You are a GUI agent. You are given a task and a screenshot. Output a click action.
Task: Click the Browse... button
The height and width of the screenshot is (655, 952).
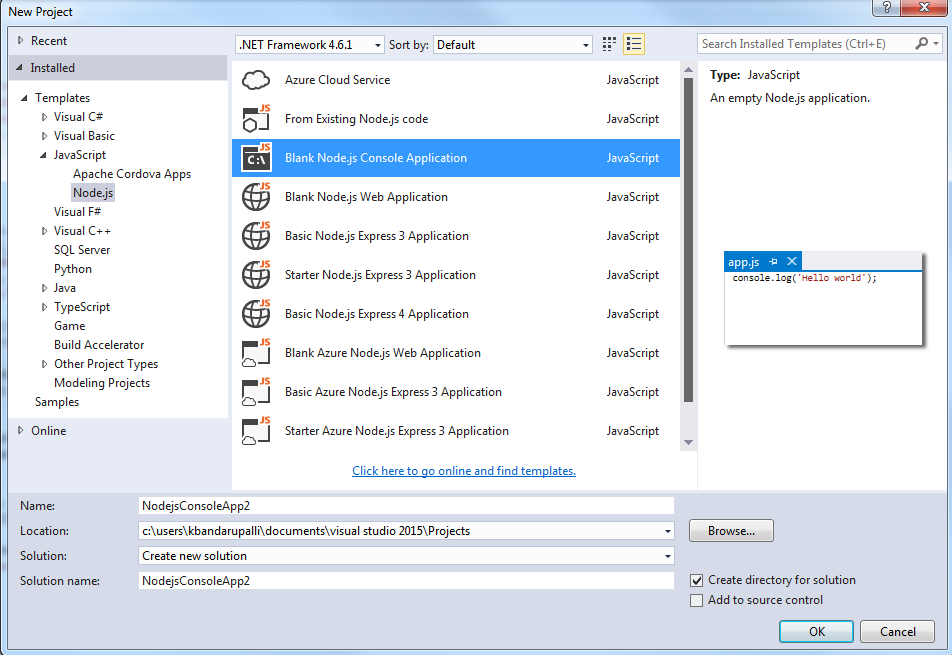(x=731, y=531)
